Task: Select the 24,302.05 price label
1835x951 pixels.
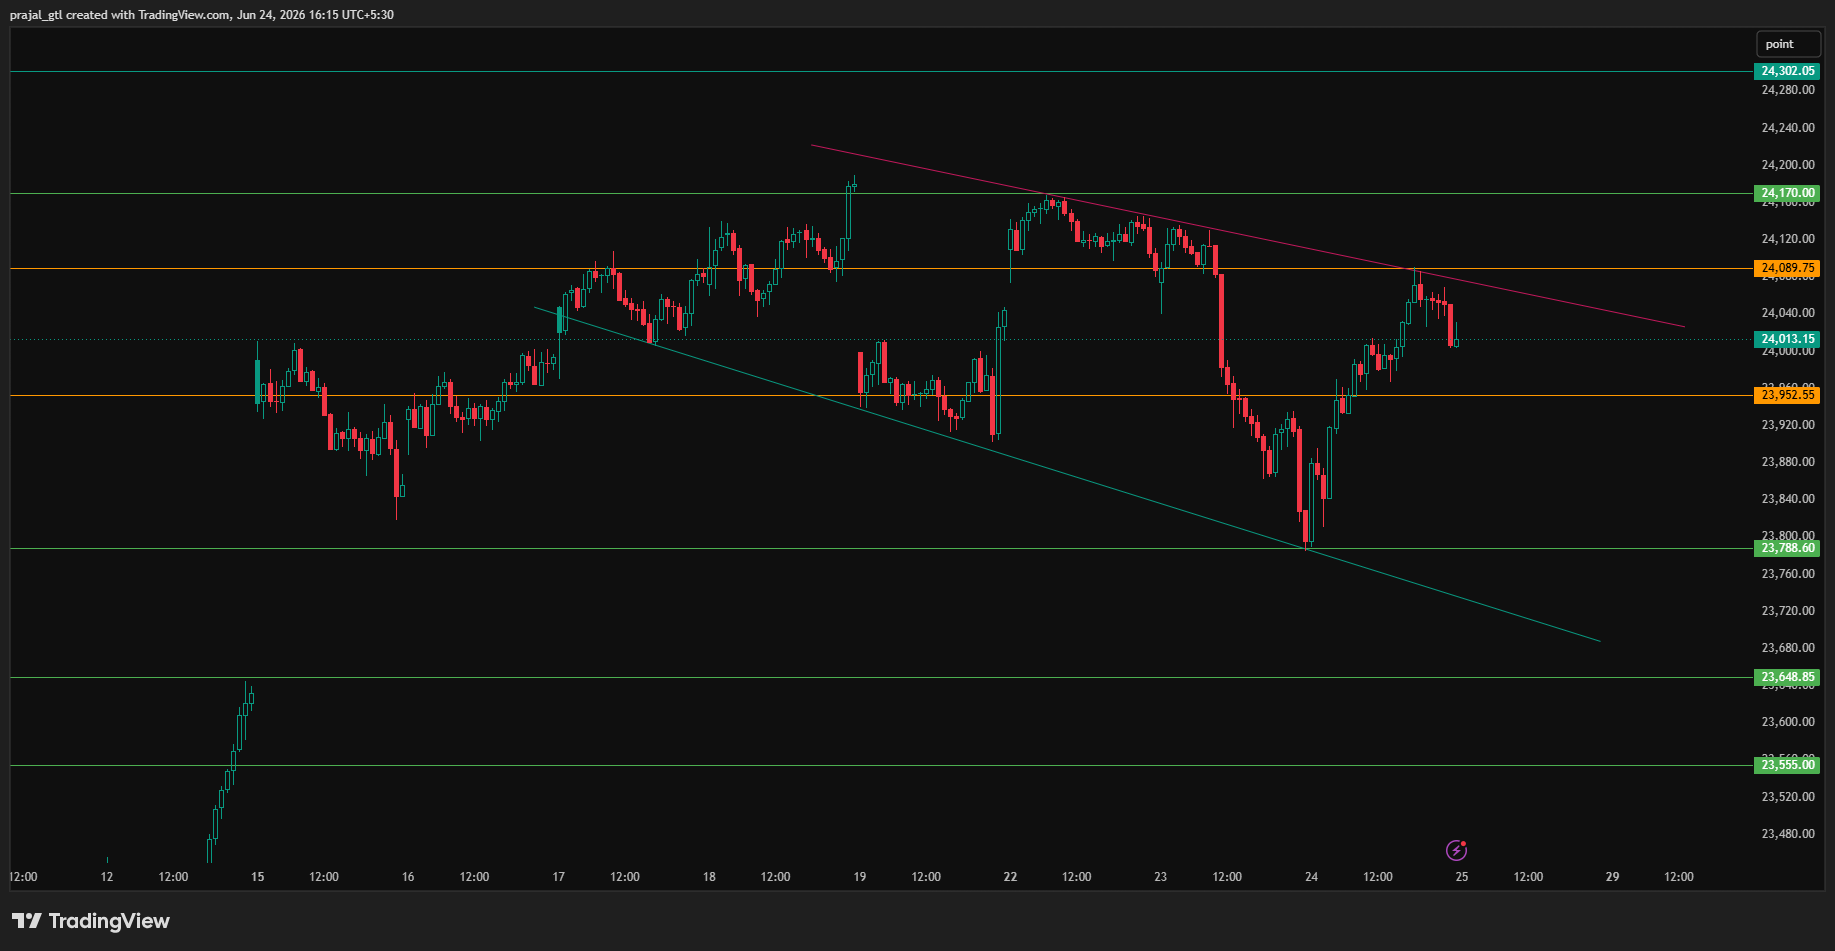Action: pyautogui.click(x=1787, y=71)
